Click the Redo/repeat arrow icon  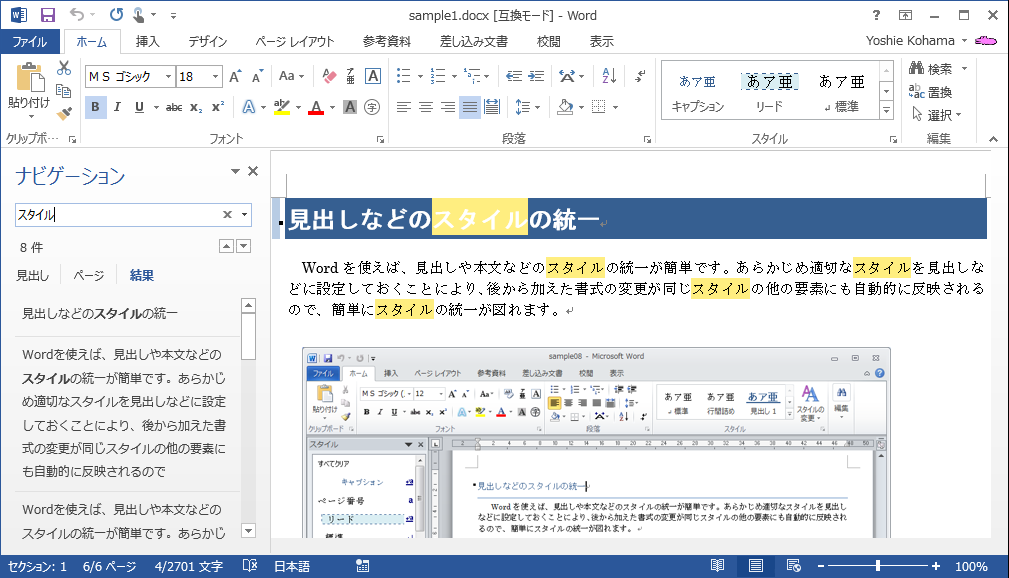[x=116, y=14]
